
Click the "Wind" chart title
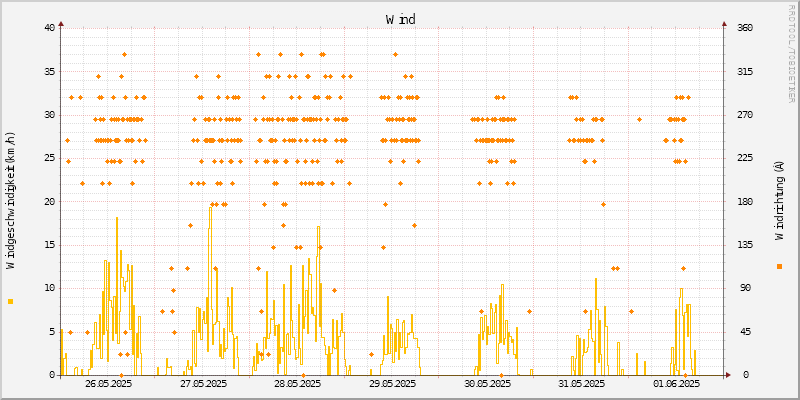tap(400, 19)
